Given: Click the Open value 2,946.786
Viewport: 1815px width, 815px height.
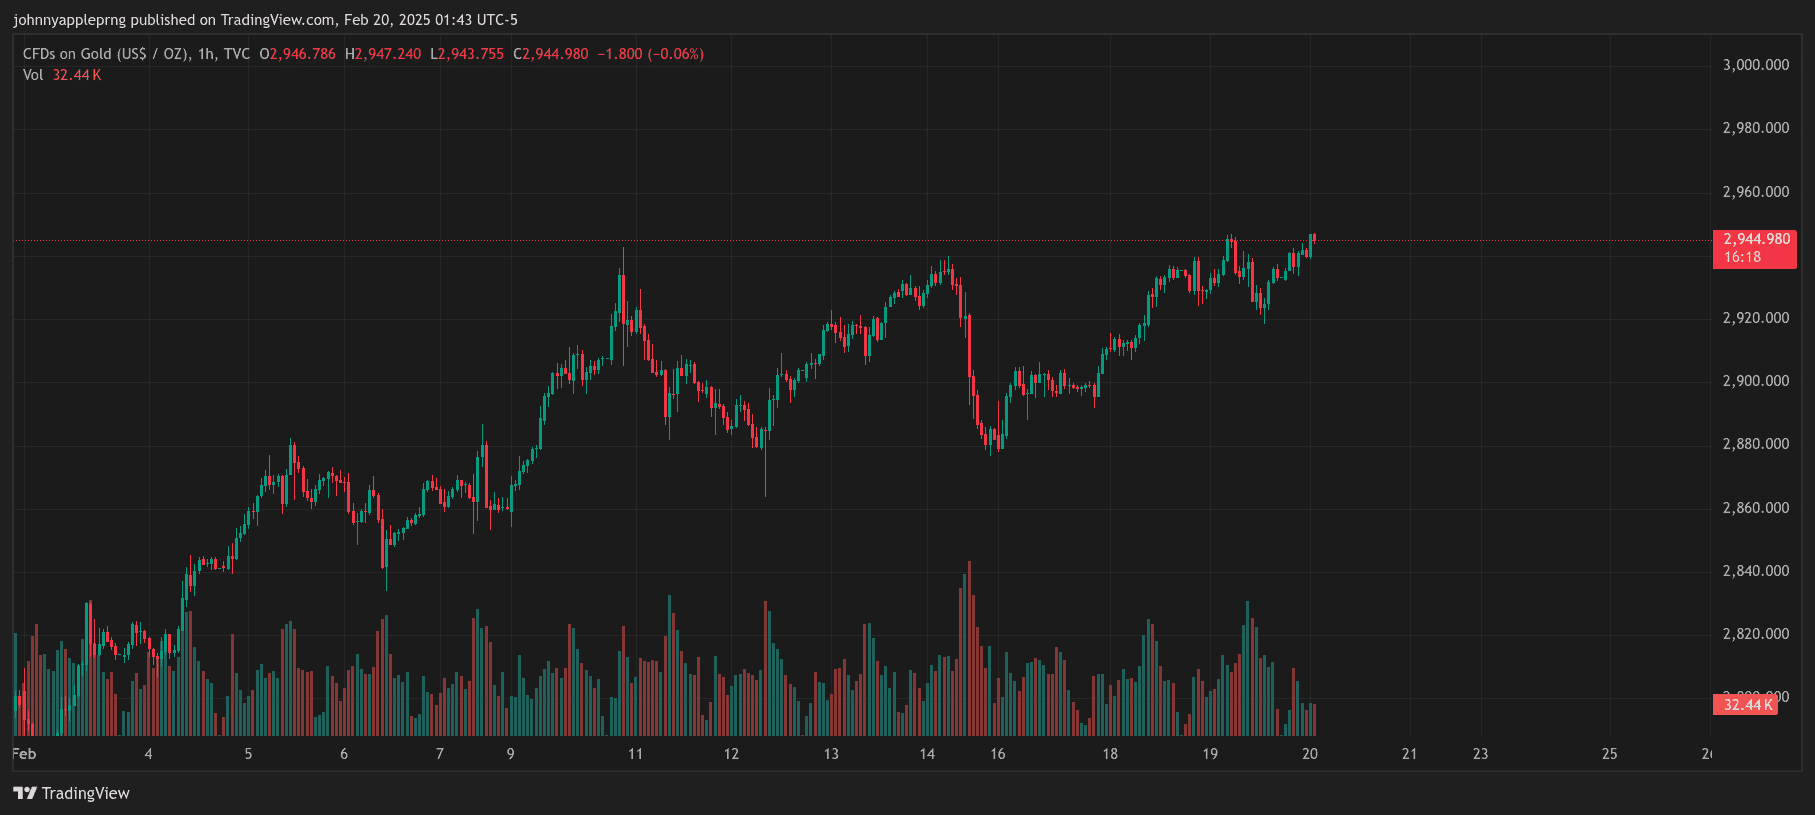Looking at the screenshot, I should pyautogui.click(x=302, y=54).
